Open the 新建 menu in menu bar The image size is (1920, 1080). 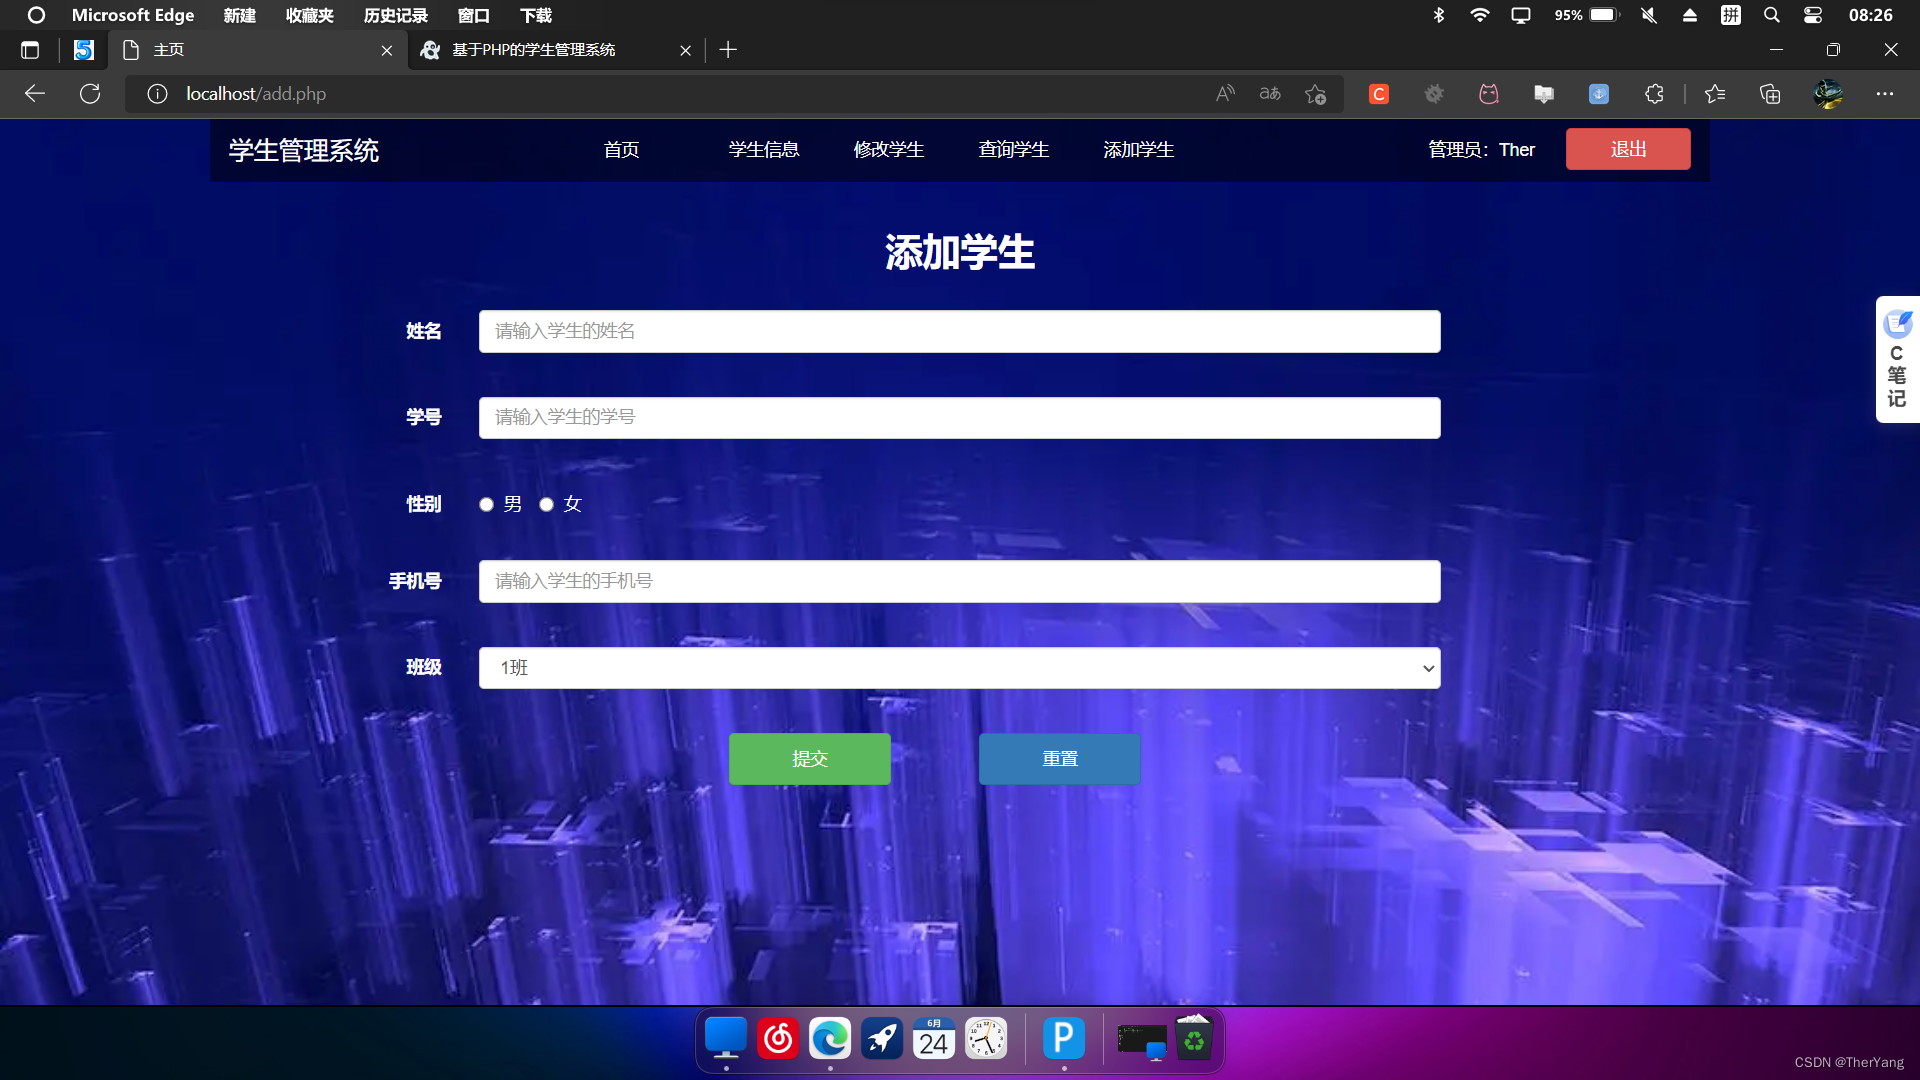tap(240, 15)
